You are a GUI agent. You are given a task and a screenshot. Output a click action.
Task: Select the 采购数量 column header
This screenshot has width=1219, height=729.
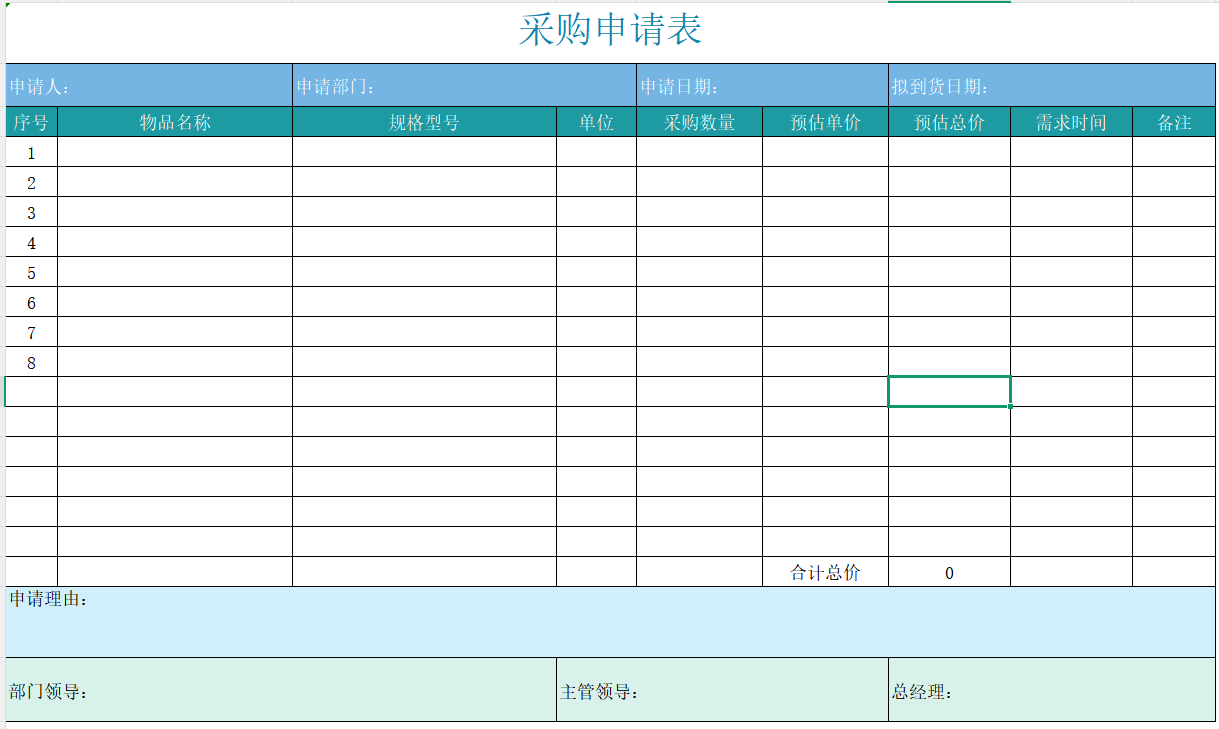point(697,122)
